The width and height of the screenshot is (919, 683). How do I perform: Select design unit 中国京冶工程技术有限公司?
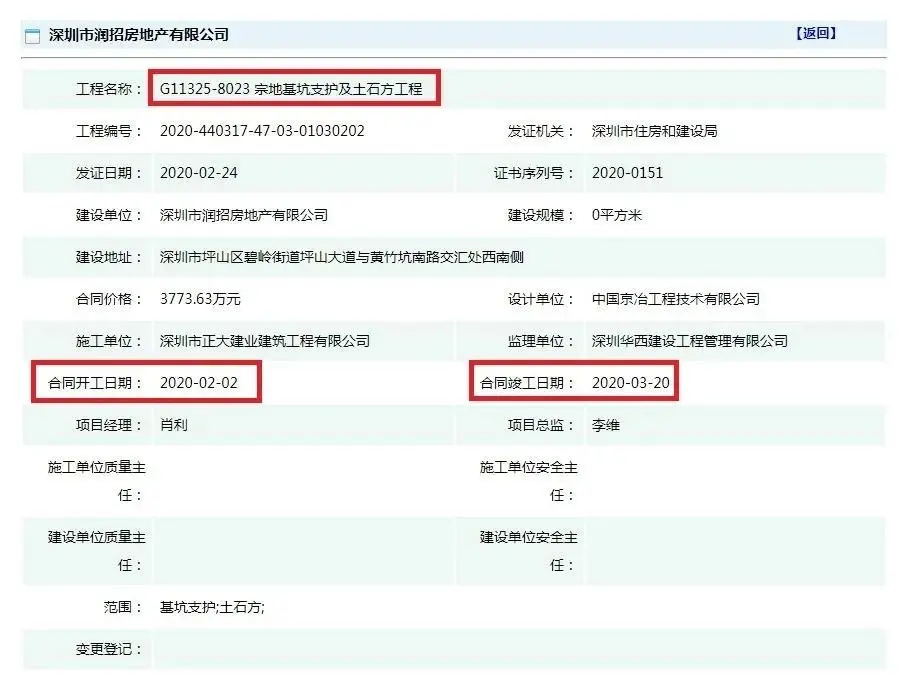click(x=676, y=299)
